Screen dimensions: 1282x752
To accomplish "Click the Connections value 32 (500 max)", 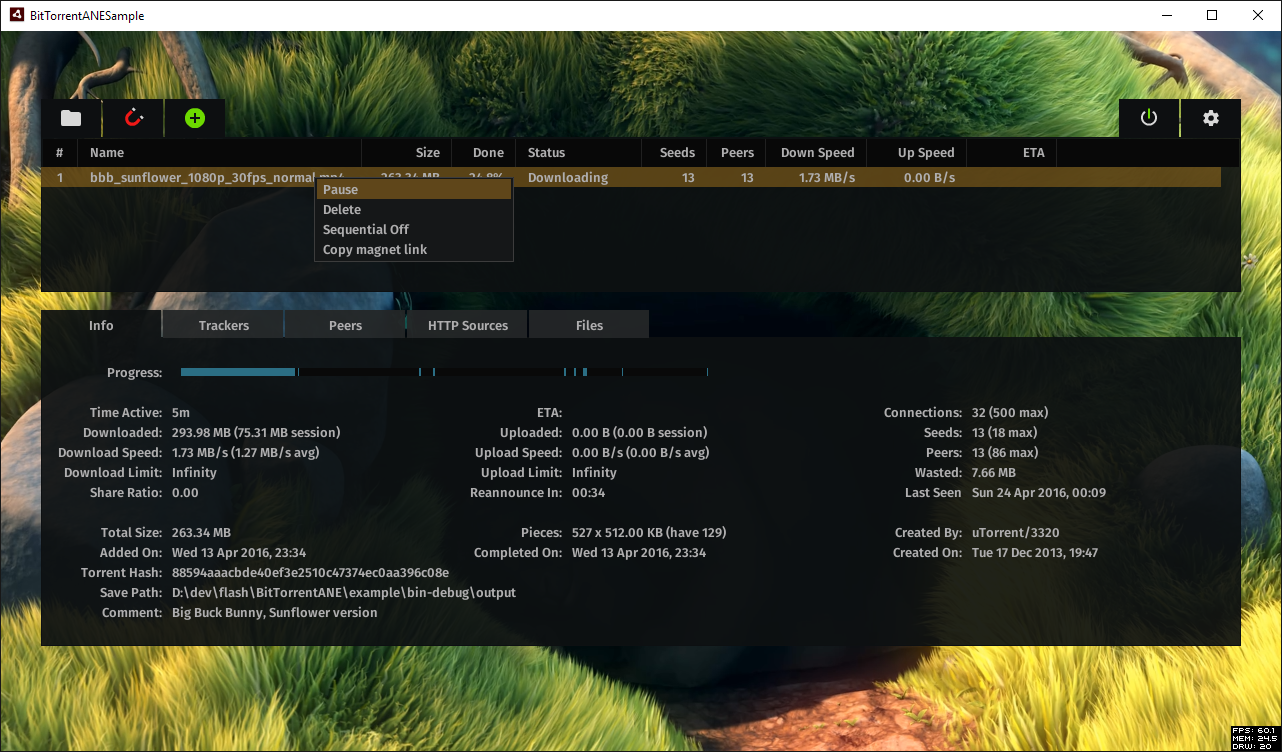I will pos(1010,413).
